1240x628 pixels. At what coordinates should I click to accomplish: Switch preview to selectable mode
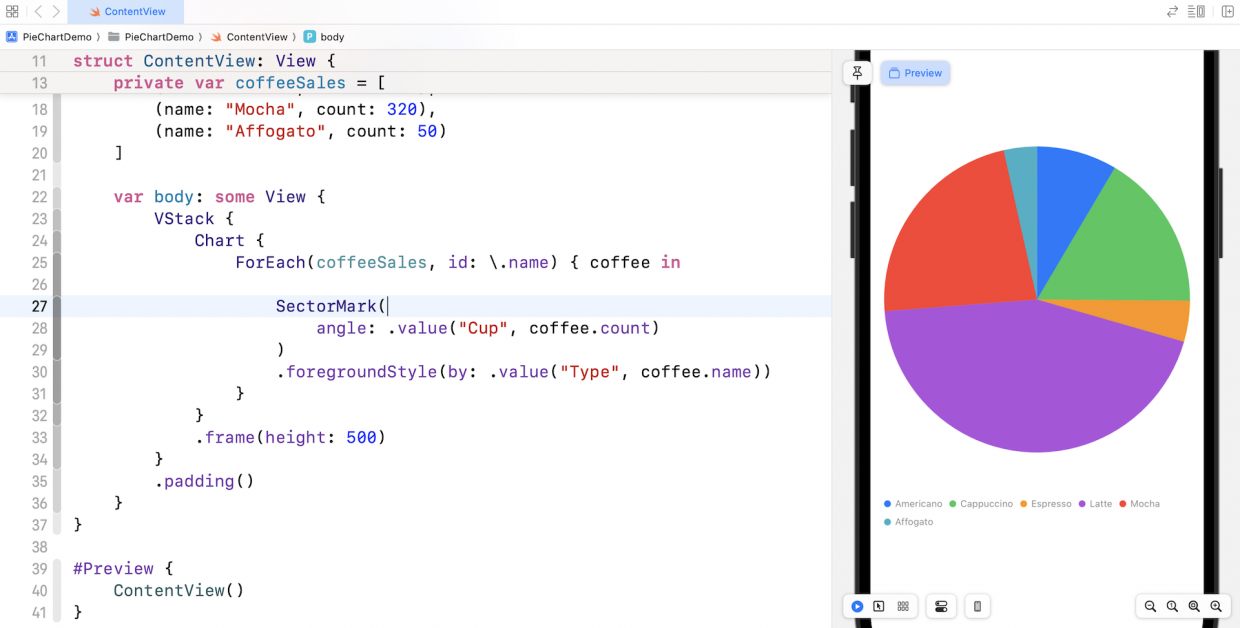(x=879, y=606)
